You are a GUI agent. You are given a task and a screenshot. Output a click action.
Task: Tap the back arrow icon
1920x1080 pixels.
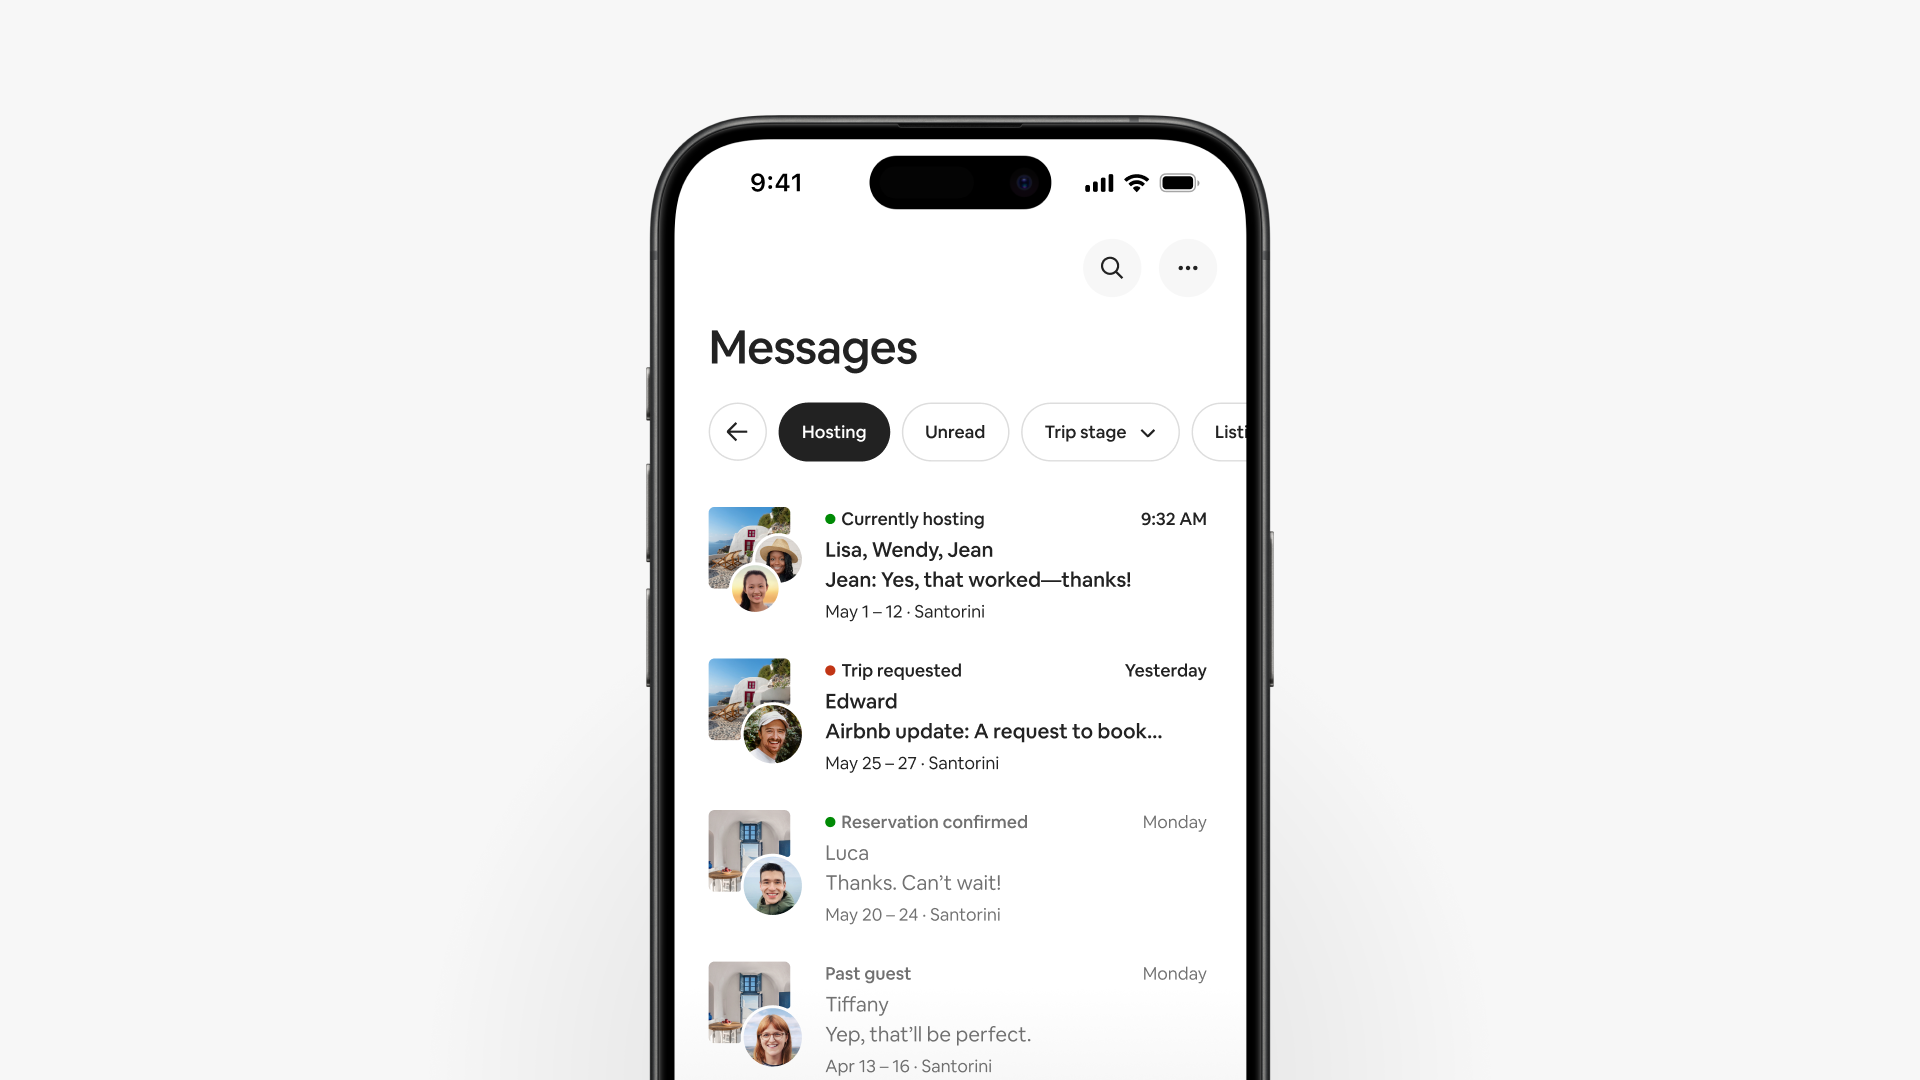[x=736, y=431]
